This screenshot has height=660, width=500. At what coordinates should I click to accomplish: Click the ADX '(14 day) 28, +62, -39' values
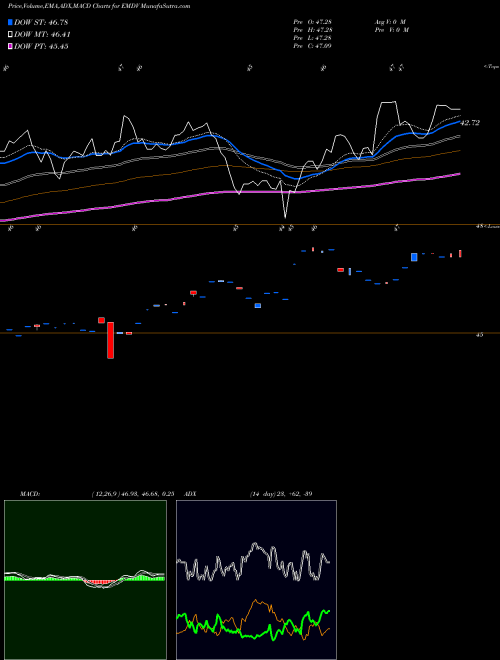(x=281, y=494)
